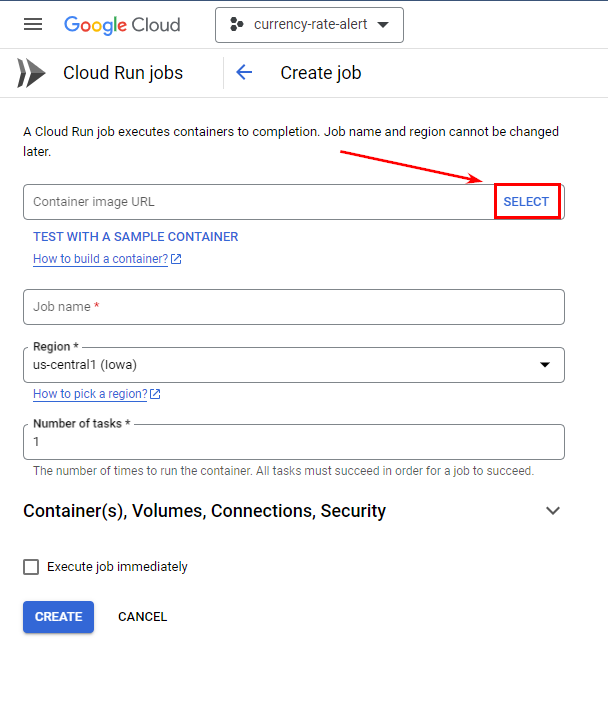Screen dimensions: 608x701
Task: Enable Execute job immediately checkbox
Action: click(x=31, y=567)
